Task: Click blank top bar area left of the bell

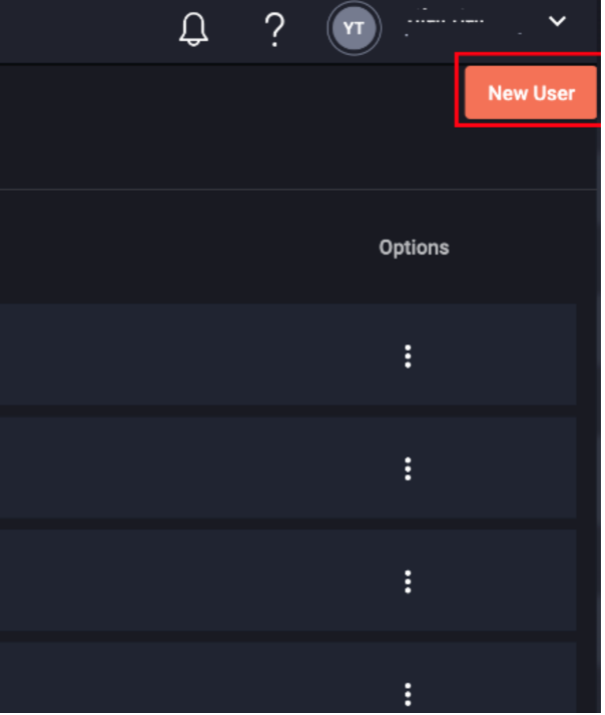Action: (x=82, y=30)
